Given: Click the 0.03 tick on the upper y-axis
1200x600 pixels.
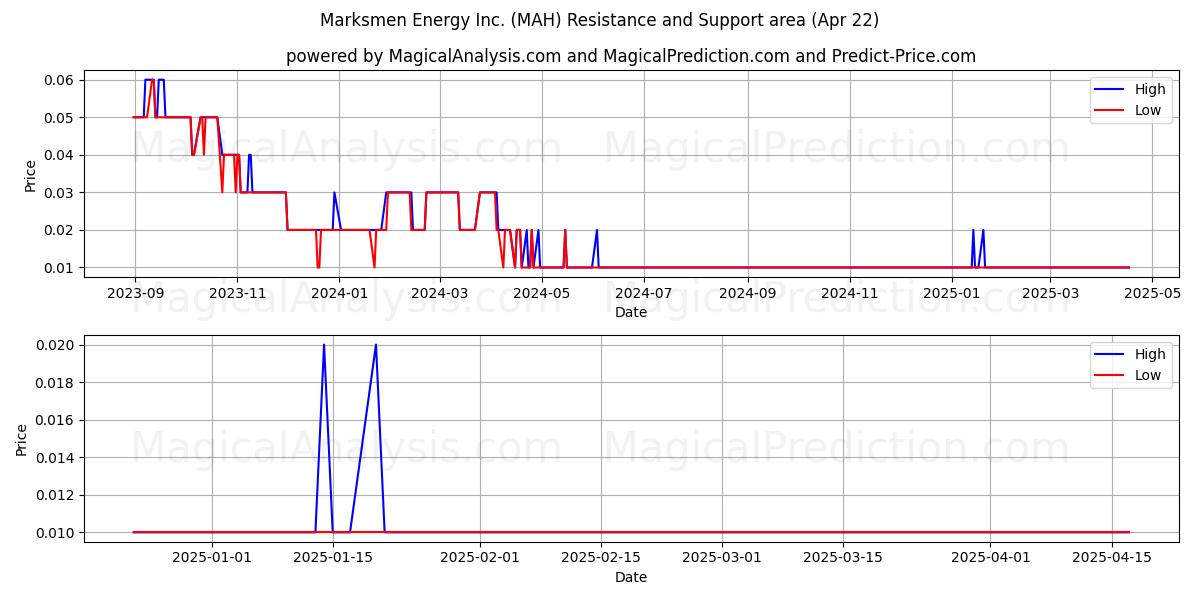Looking at the screenshot, I should click(x=59, y=193).
